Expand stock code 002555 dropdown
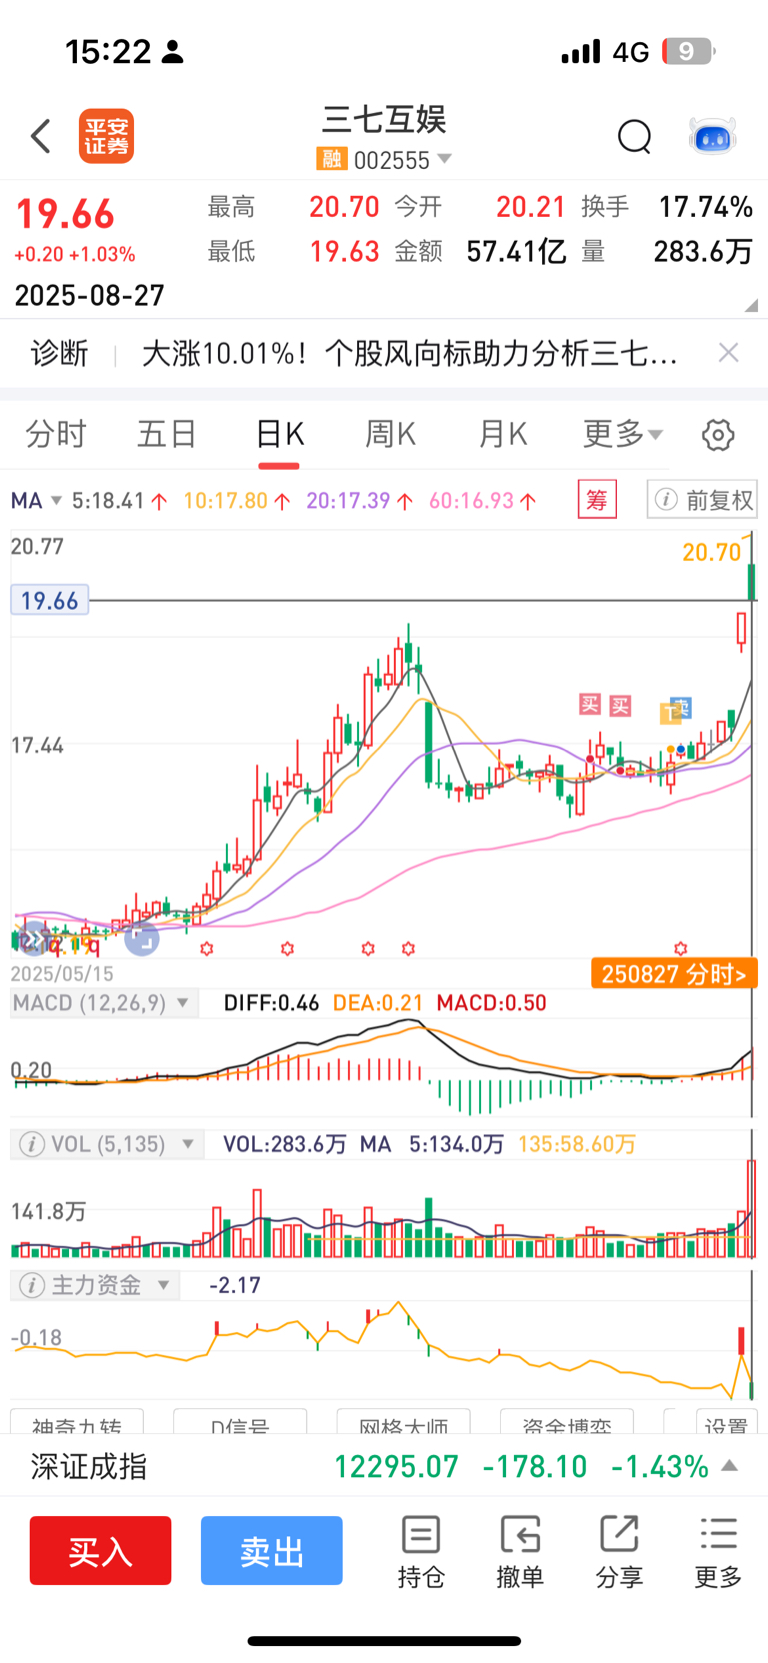Viewport: 768px width, 1663px height. tap(445, 159)
